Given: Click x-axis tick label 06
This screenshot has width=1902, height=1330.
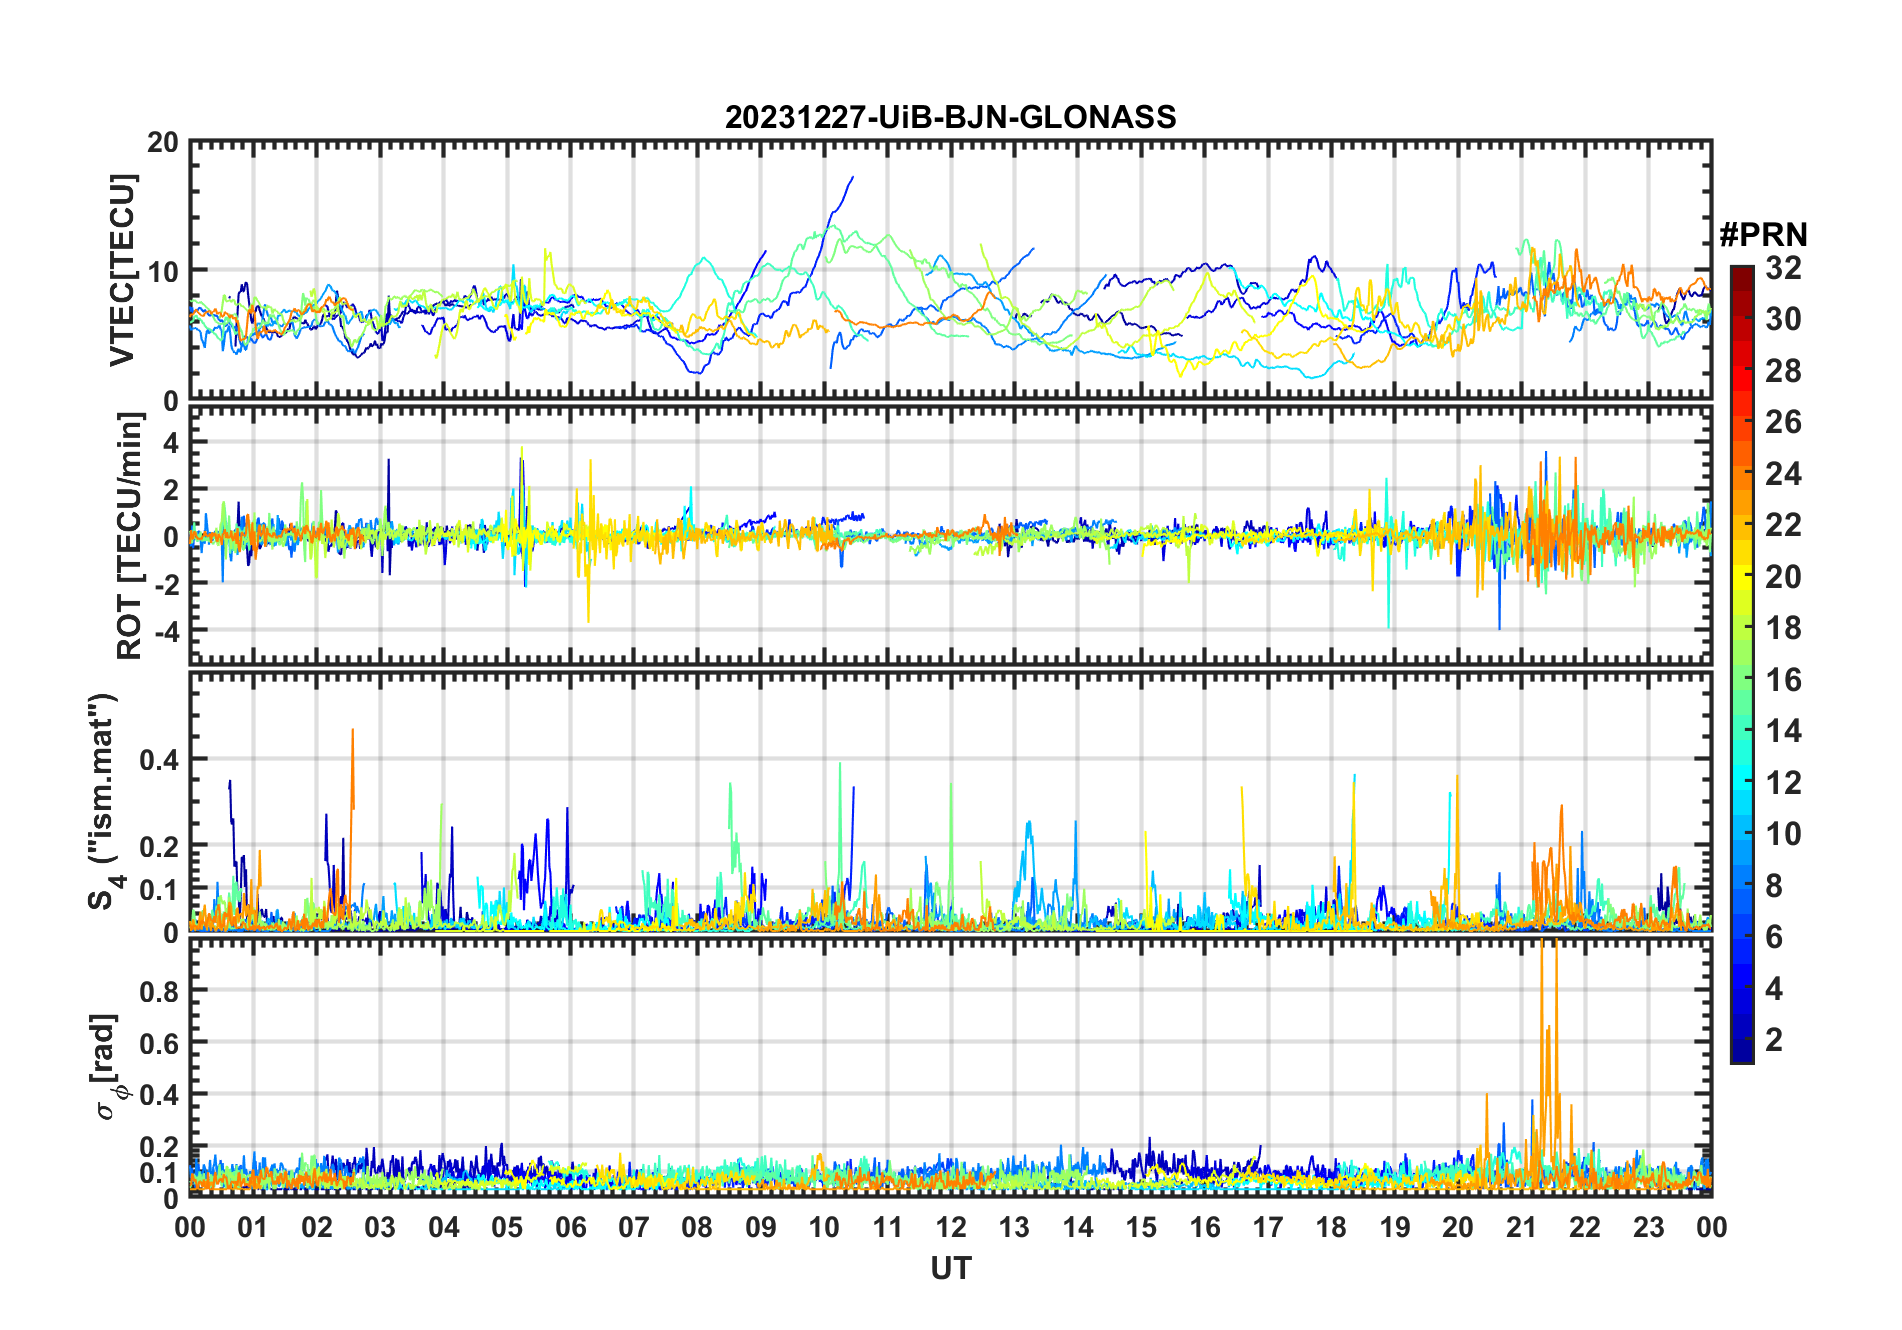Looking at the screenshot, I should [x=570, y=1227].
